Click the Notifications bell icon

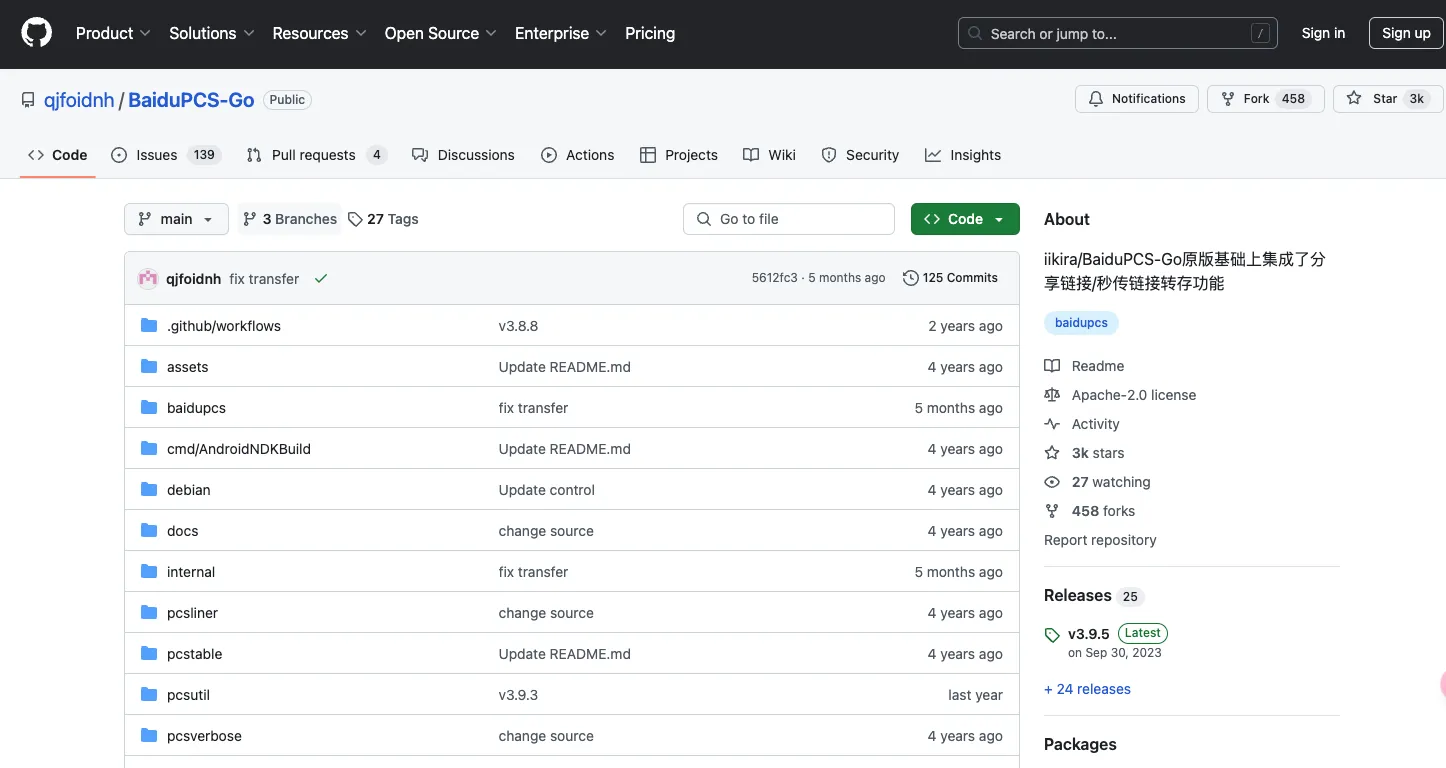(1096, 99)
